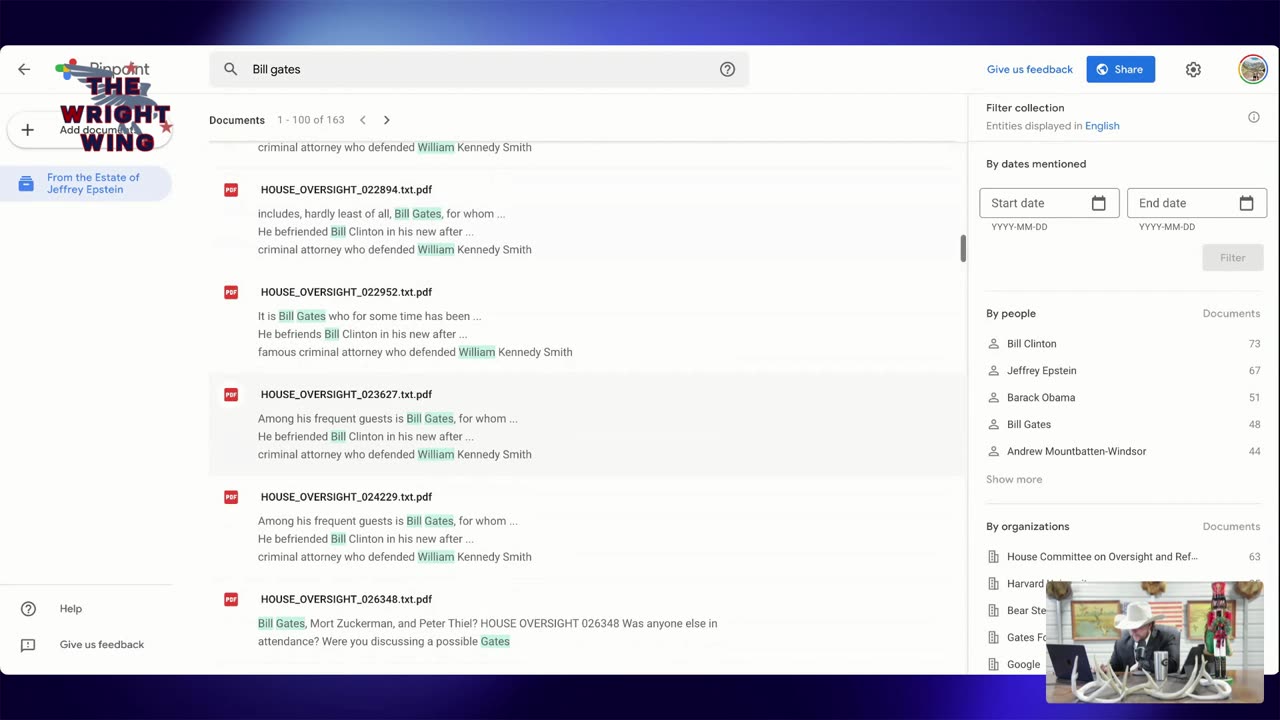Open the Start date calendar picker
This screenshot has height=720, width=1280.
(x=1098, y=203)
